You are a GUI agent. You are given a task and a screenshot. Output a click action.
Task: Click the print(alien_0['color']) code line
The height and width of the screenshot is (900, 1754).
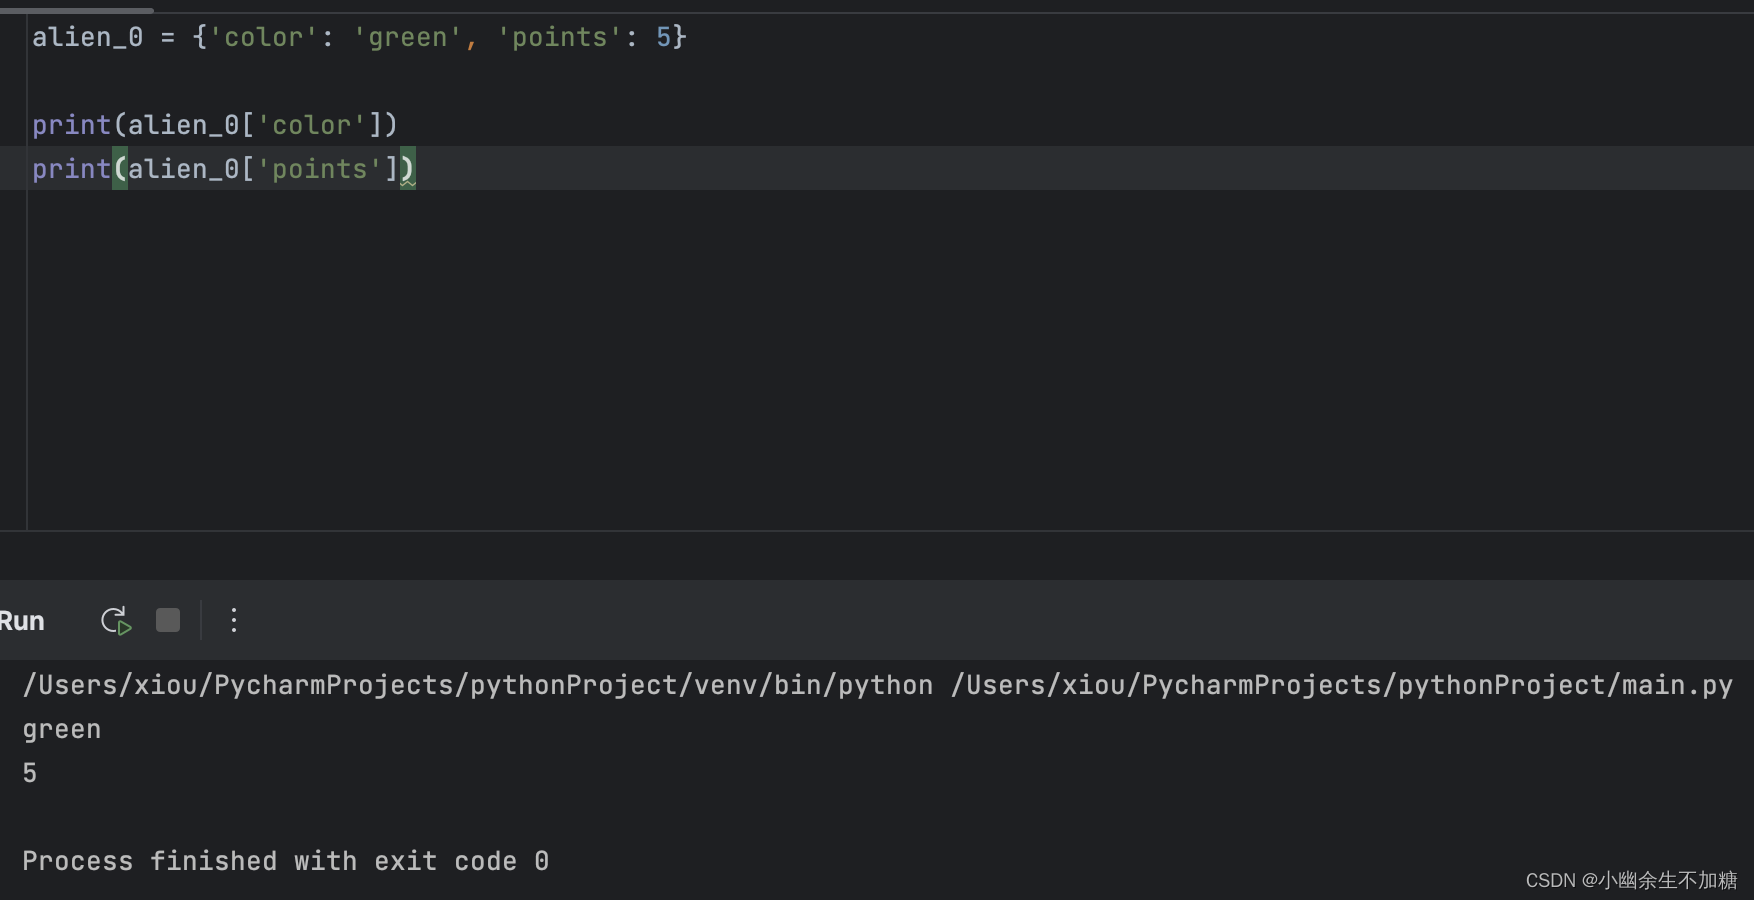coord(215,125)
